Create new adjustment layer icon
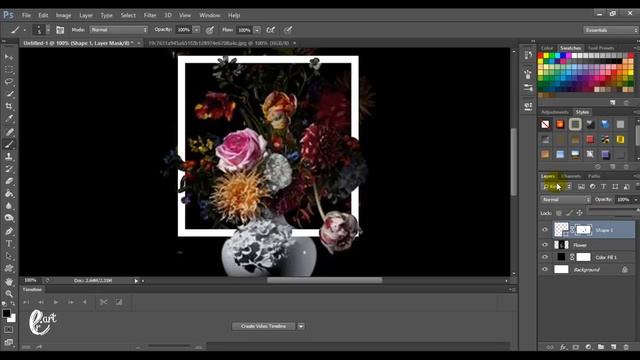The image size is (640, 360). pyautogui.click(x=588, y=347)
